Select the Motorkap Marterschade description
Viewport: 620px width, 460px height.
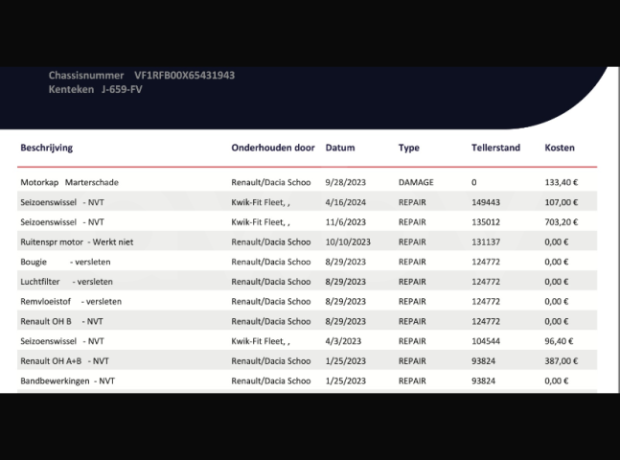tap(70, 182)
